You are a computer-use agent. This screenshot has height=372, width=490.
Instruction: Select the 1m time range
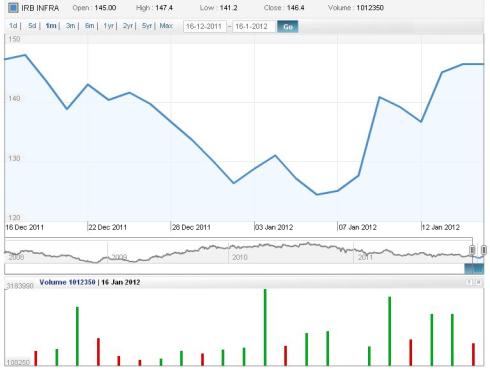click(51, 26)
